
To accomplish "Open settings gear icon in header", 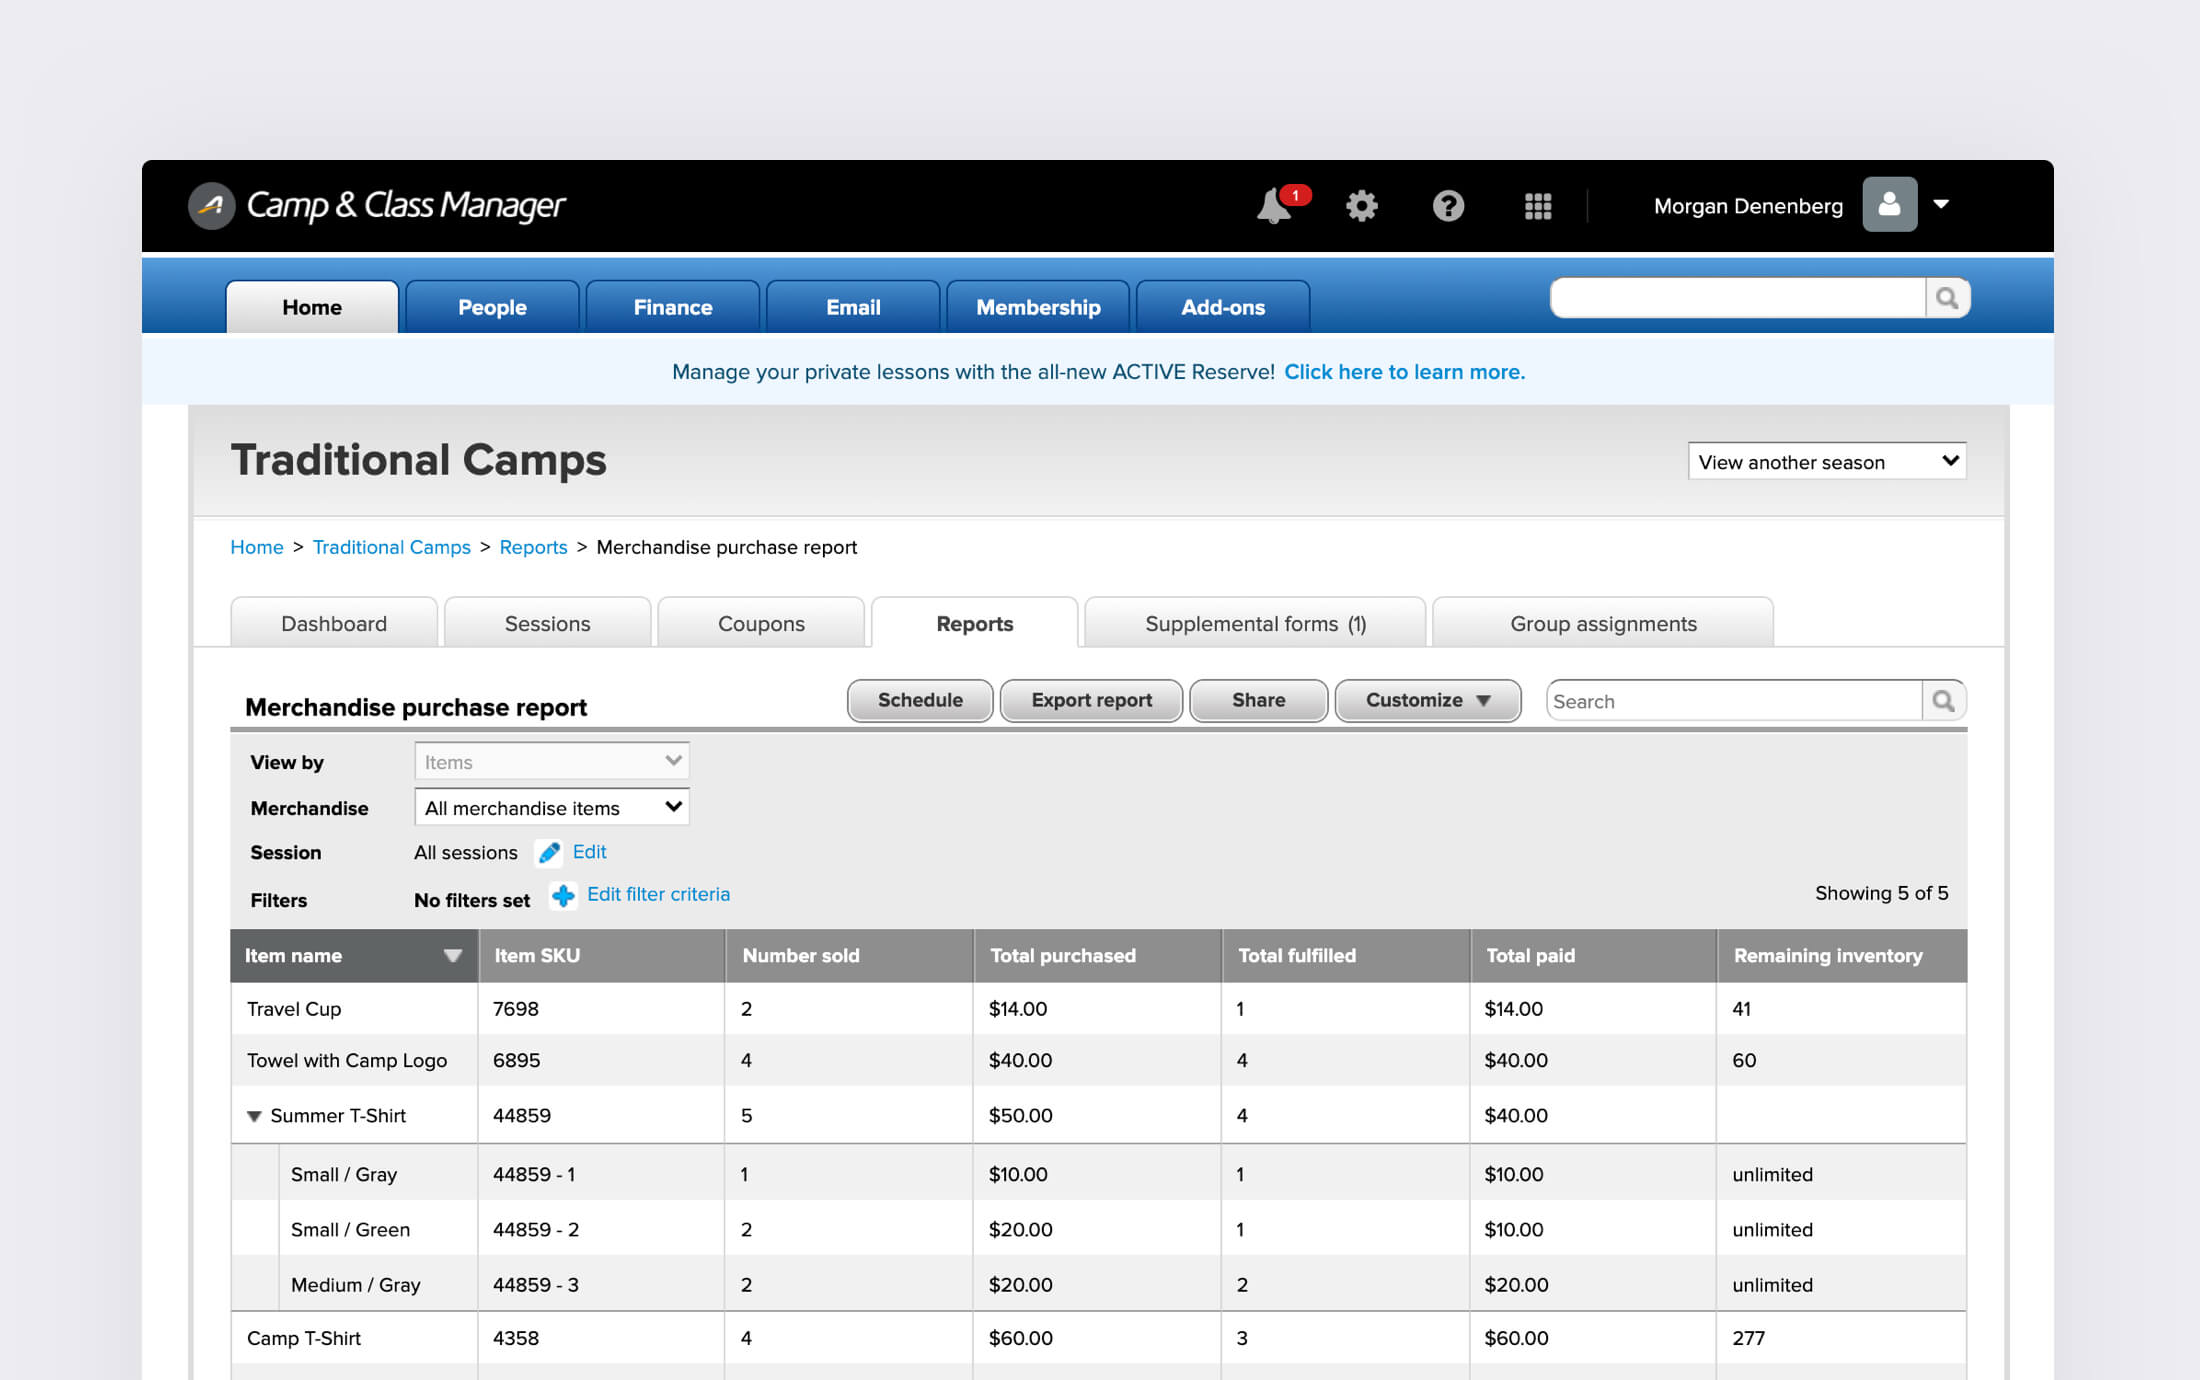I will [1361, 206].
